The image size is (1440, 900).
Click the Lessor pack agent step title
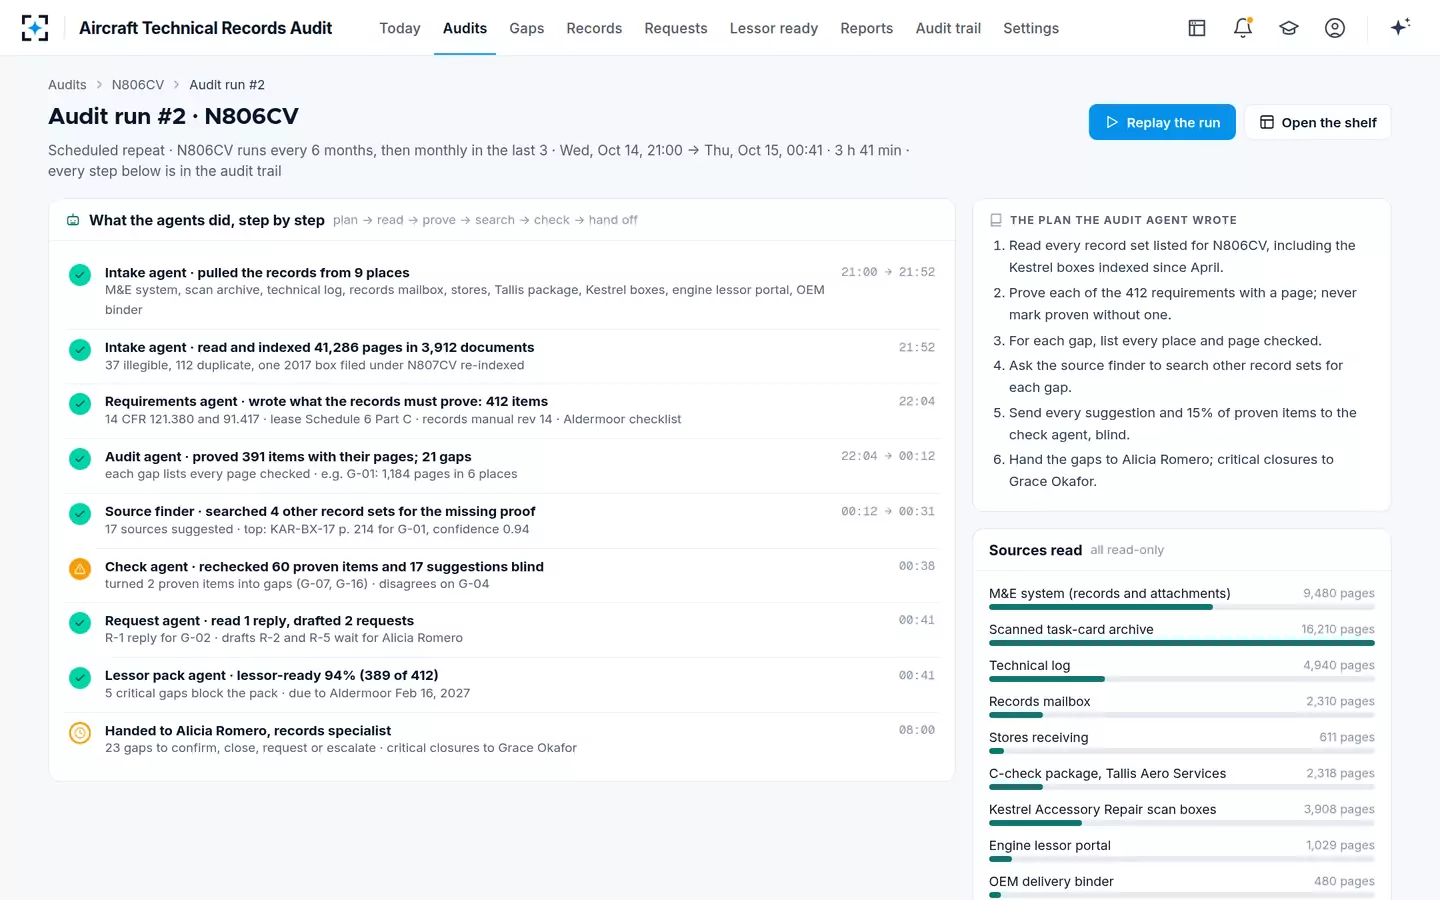pos(272,675)
